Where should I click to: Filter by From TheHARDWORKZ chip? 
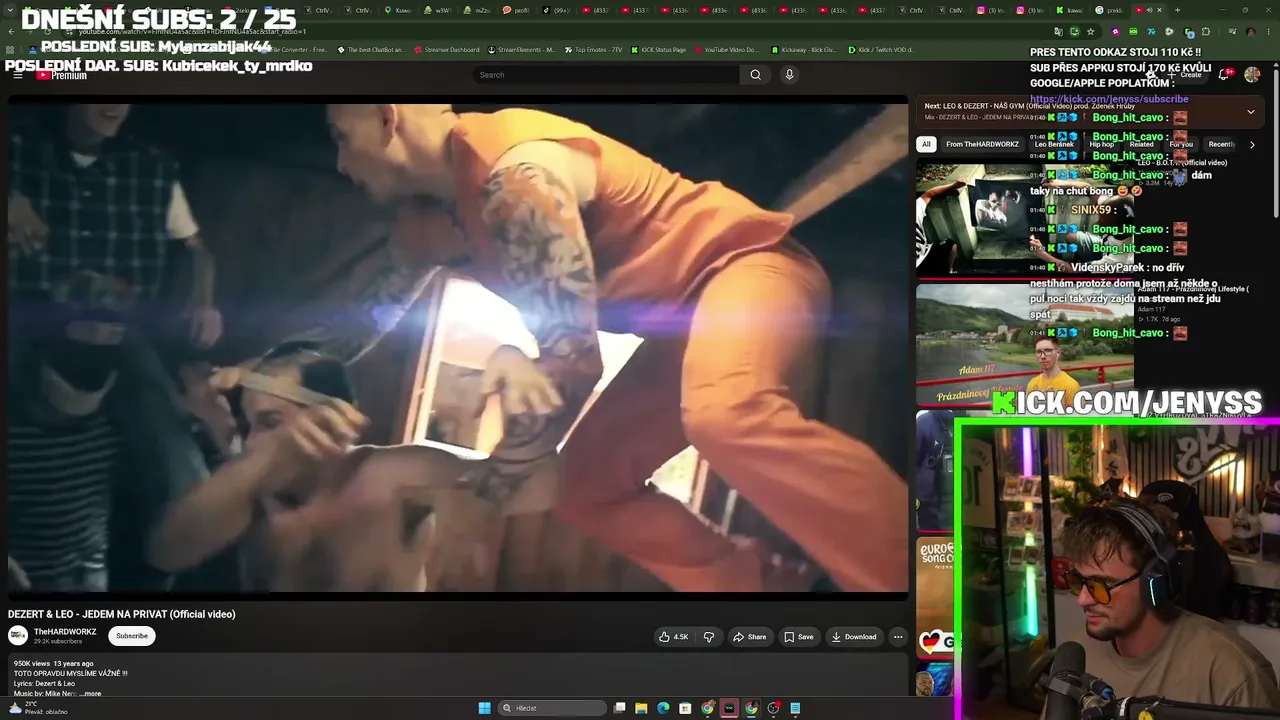pyautogui.click(x=982, y=144)
